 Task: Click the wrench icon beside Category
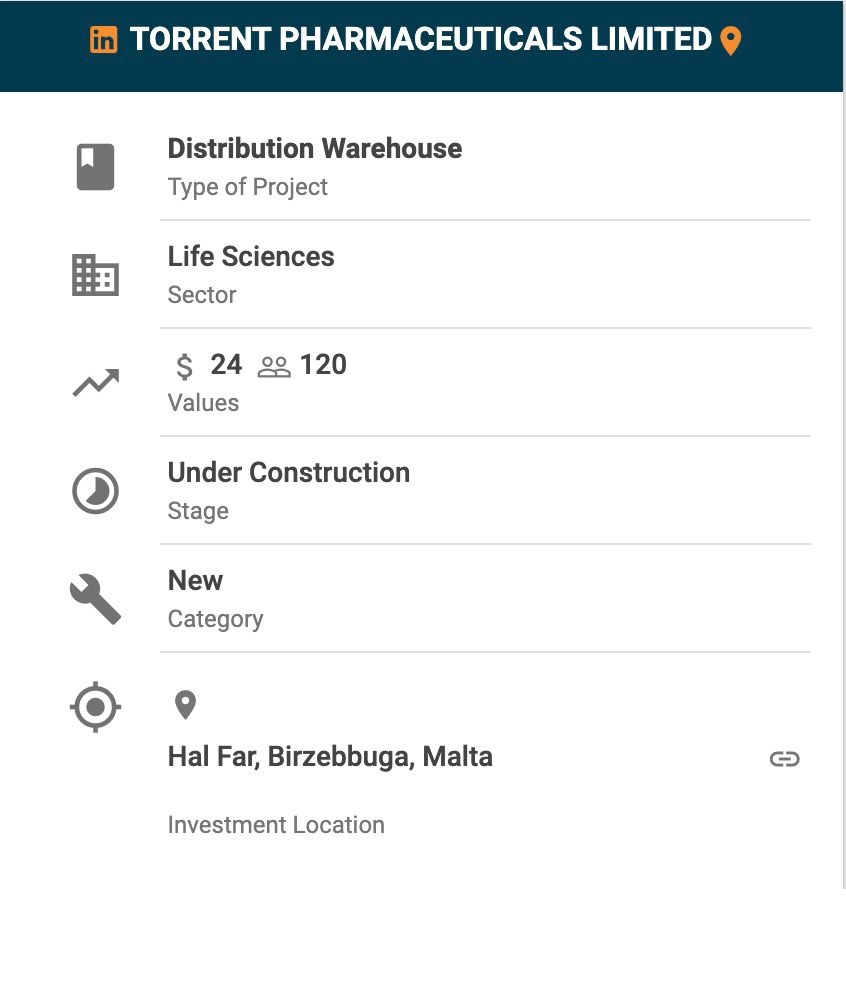[x=96, y=599]
